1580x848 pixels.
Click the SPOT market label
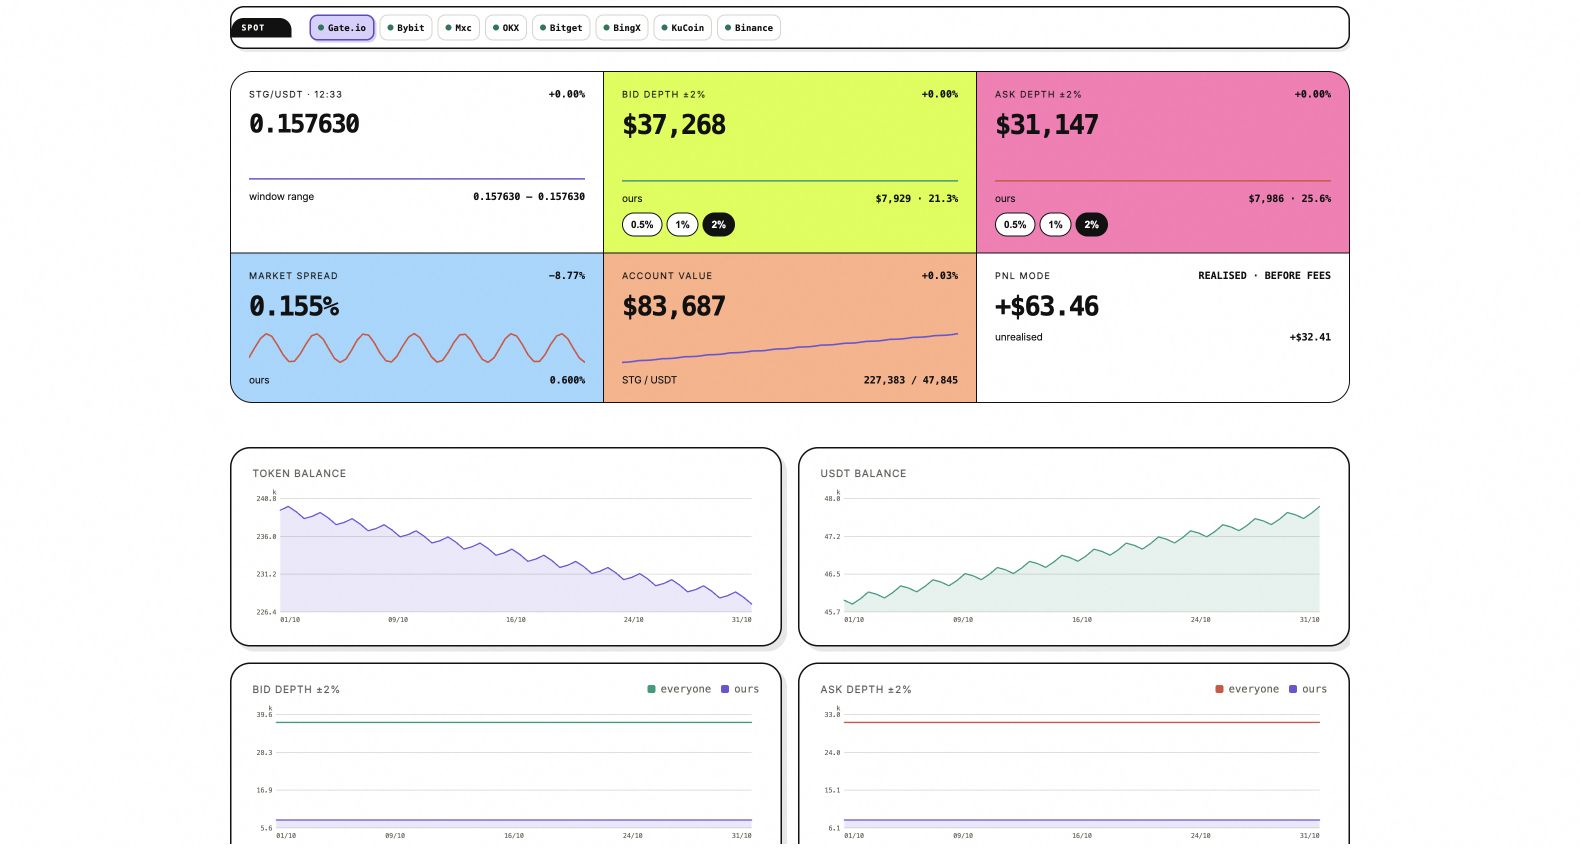point(260,28)
